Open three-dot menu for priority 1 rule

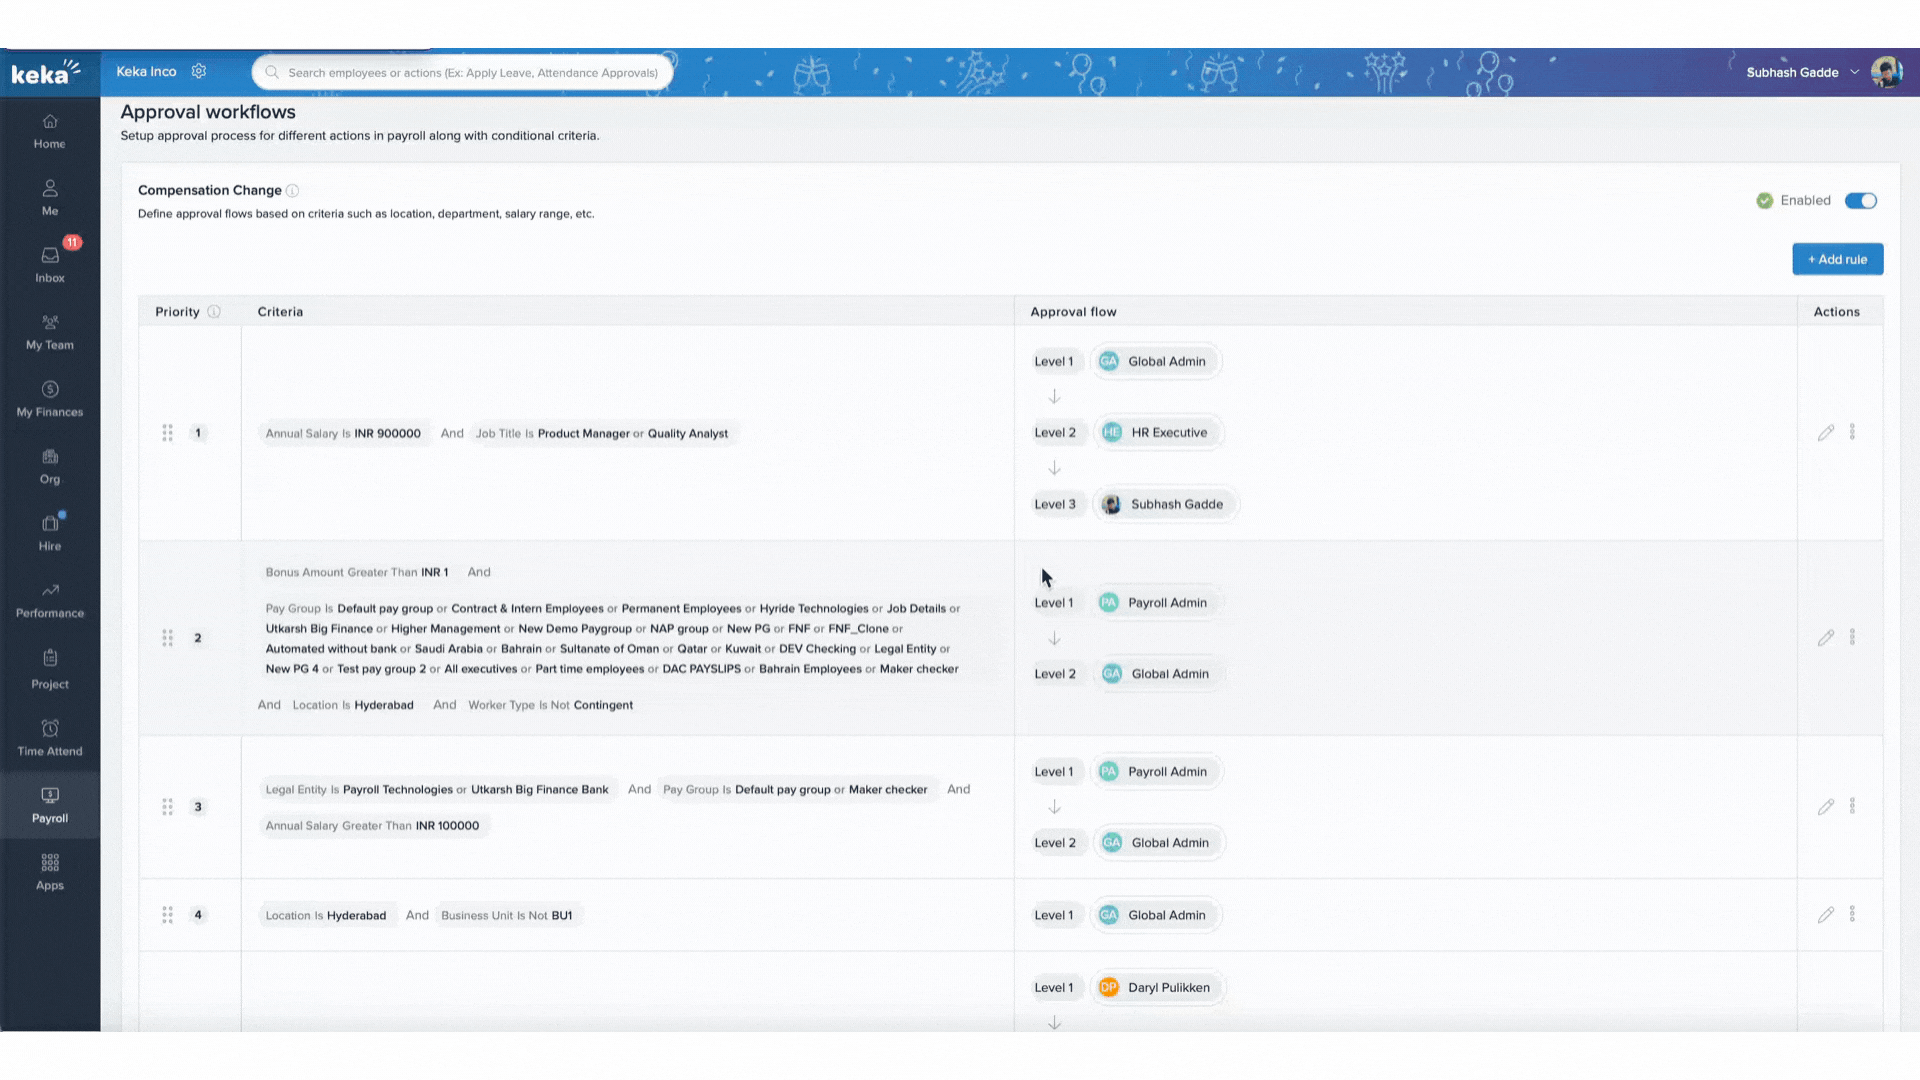[x=1852, y=432]
